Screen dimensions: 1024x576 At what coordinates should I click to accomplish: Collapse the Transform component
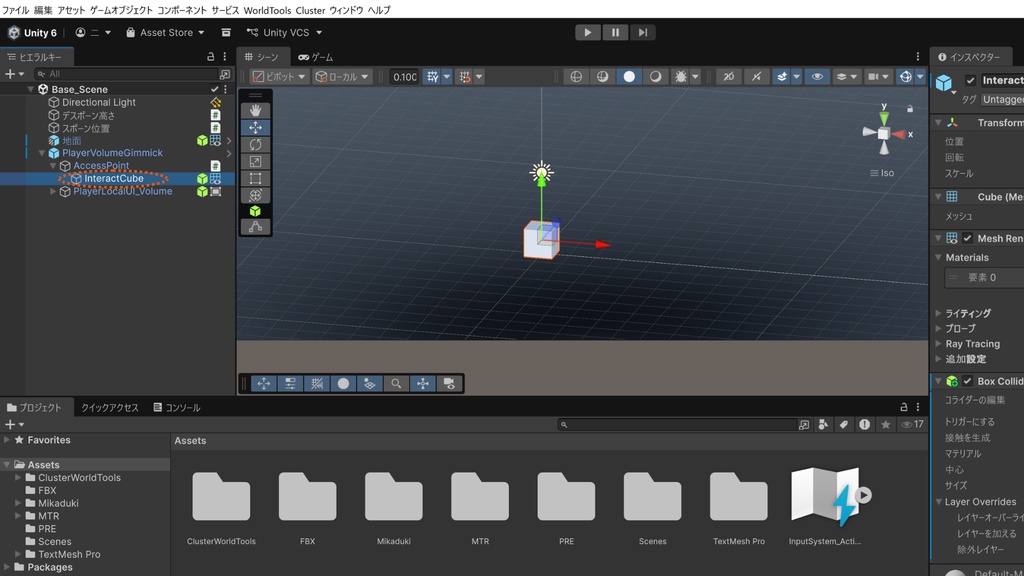[x=938, y=123]
